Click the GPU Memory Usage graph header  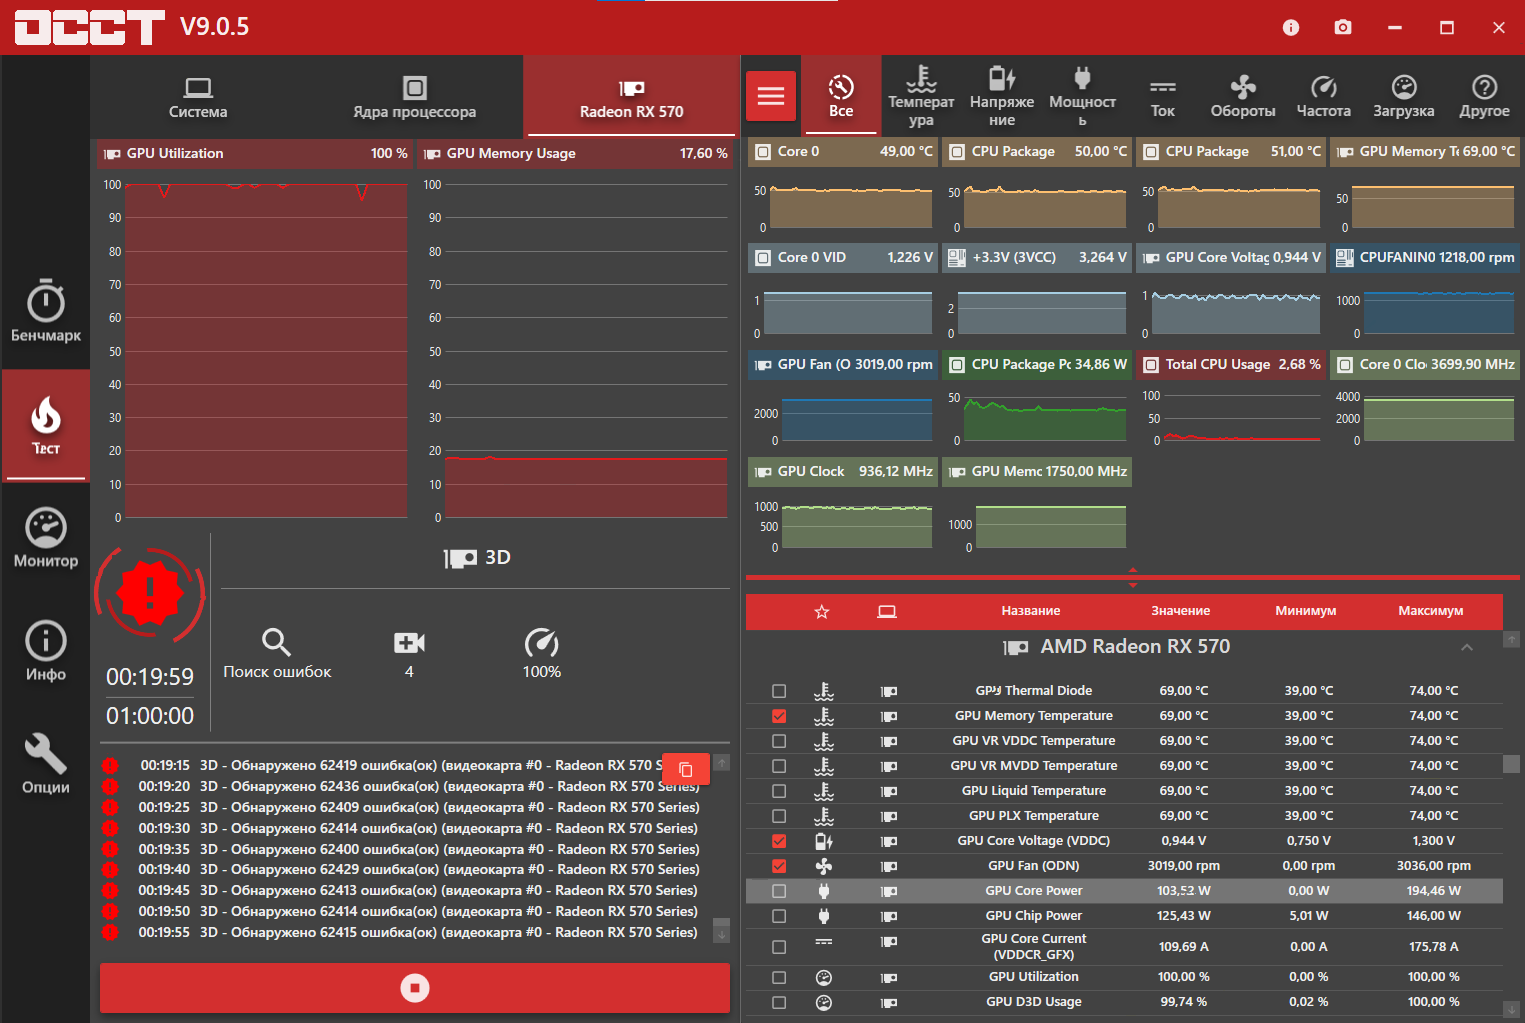pyautogui.click(x=575, y=154)
